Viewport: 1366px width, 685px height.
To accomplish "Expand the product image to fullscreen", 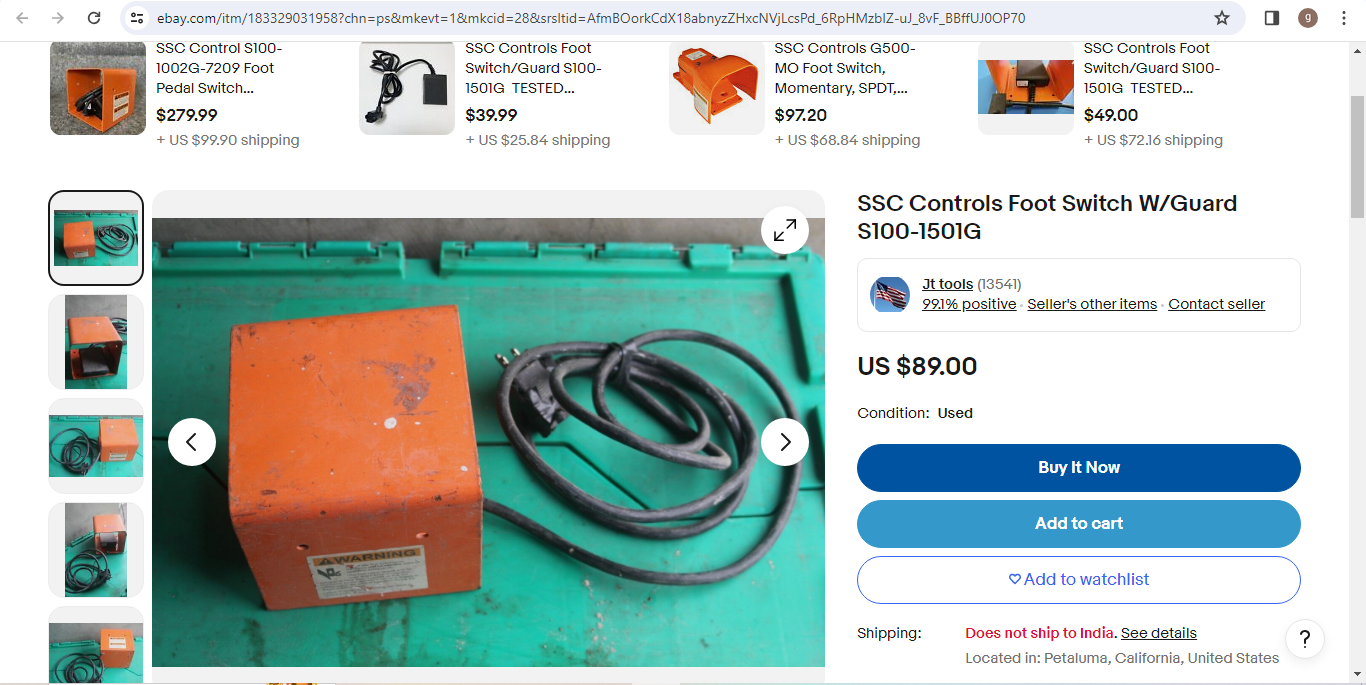I will [785, 230].
